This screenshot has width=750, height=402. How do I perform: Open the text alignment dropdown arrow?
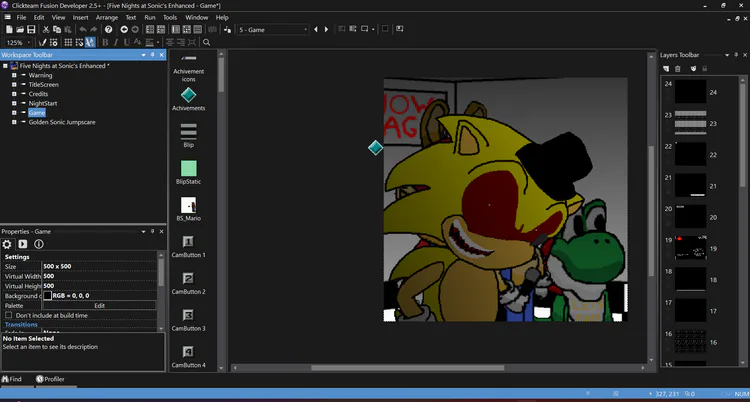[x=158, y=43]
